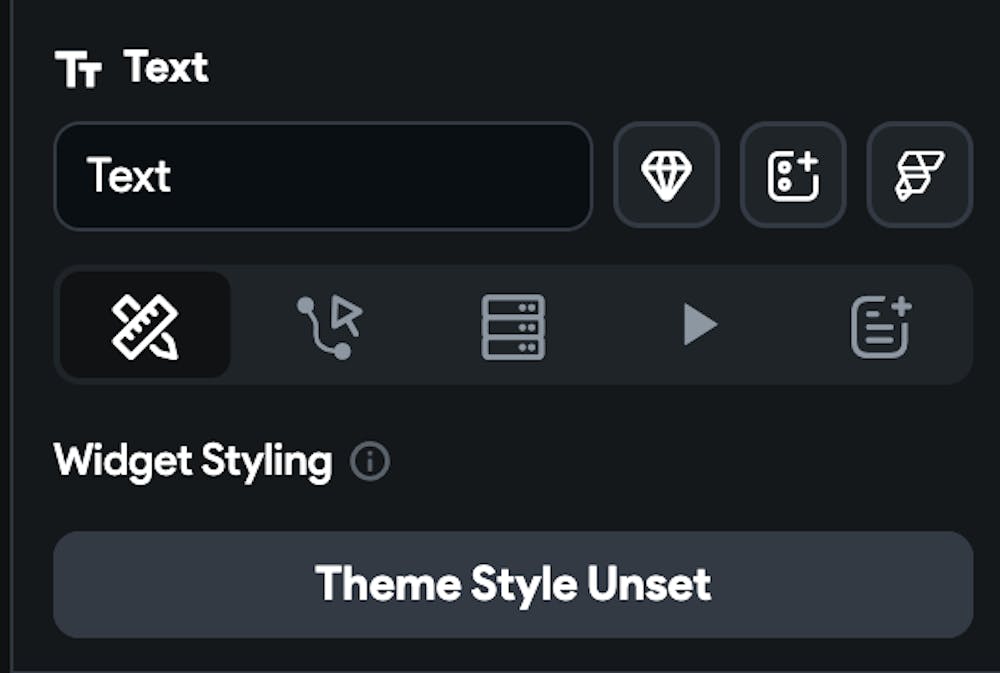This screenshot has width=1000, height=673.
Task: Open theme style picker via Theme Style Unset
Action: pos(513,584)
